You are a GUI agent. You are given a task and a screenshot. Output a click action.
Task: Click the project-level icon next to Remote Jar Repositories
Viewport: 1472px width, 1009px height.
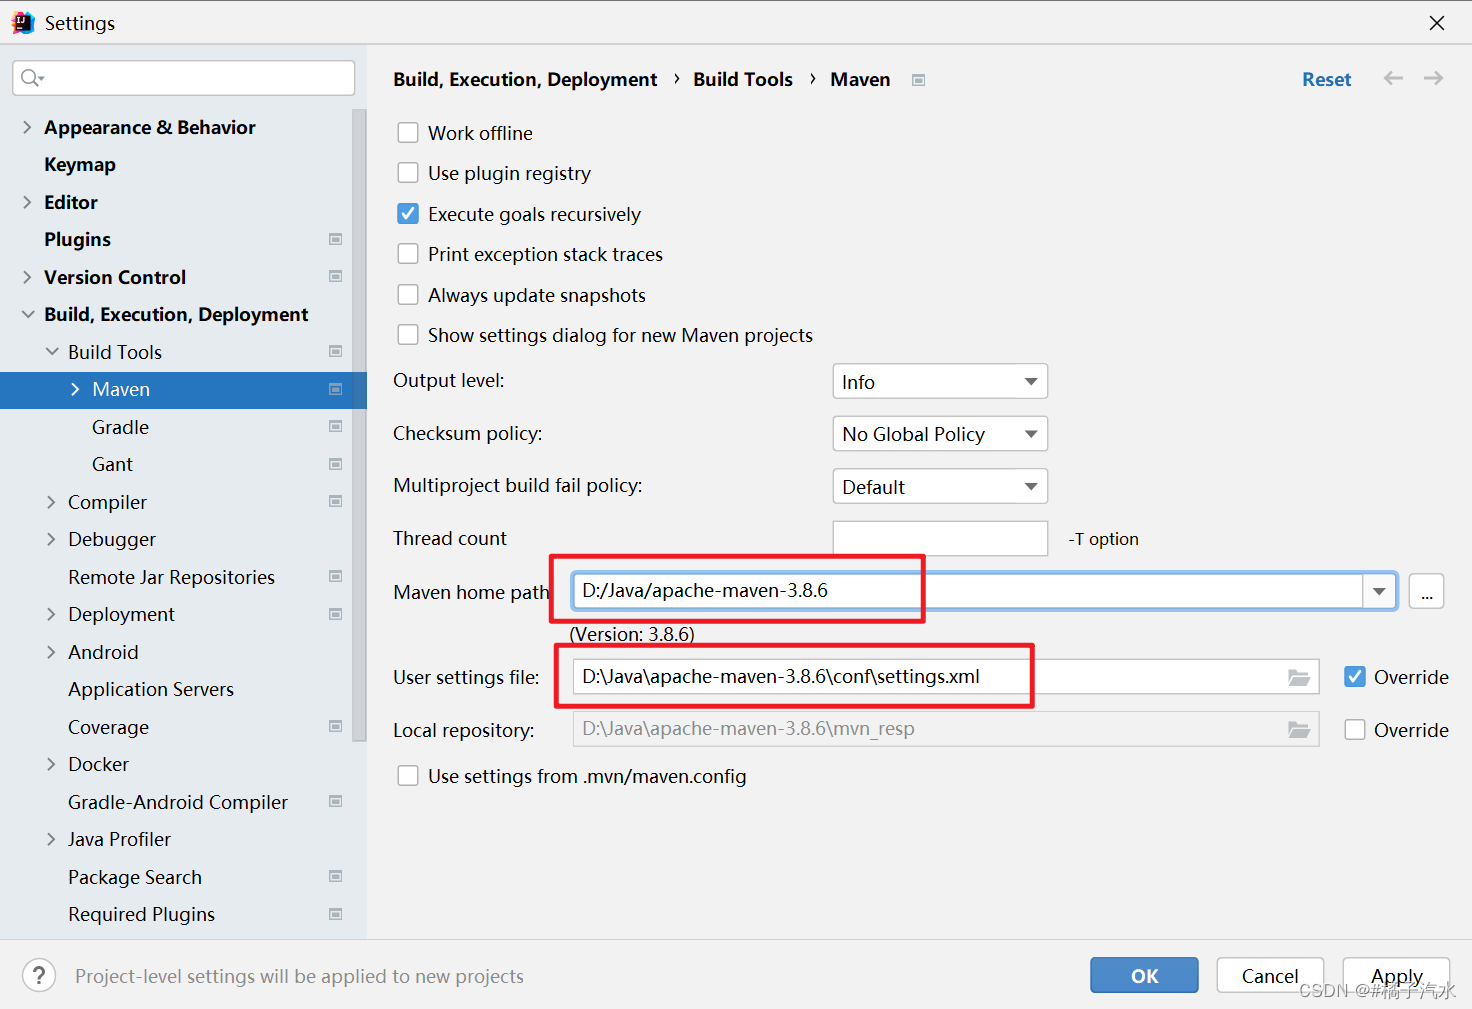click(x=336, y=576)
